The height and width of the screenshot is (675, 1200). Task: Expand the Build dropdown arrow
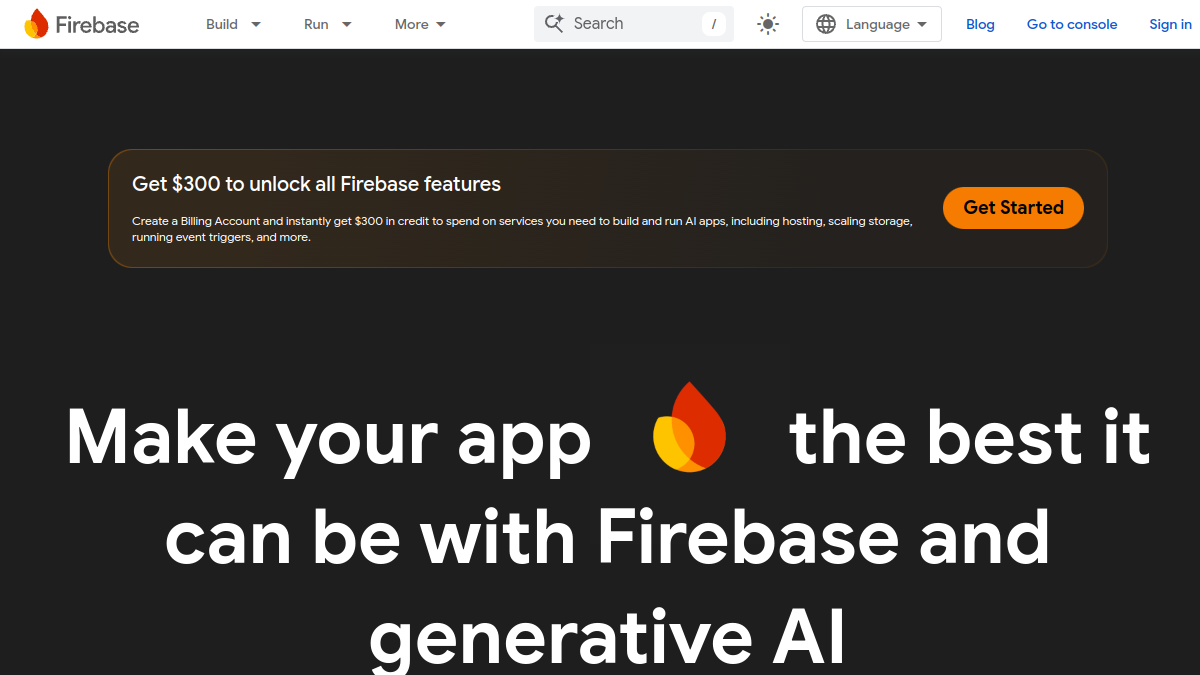(x=256, y=25)
